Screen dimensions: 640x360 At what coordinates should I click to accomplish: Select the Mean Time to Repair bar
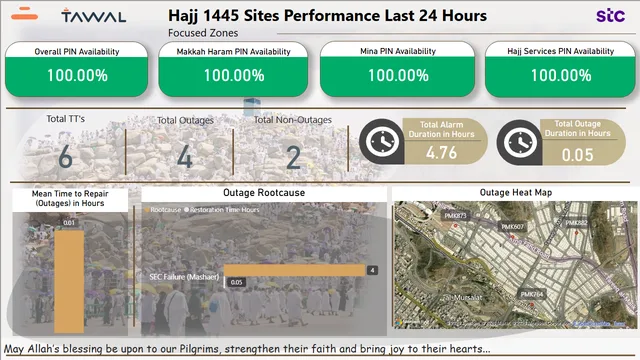click(69, 282)
